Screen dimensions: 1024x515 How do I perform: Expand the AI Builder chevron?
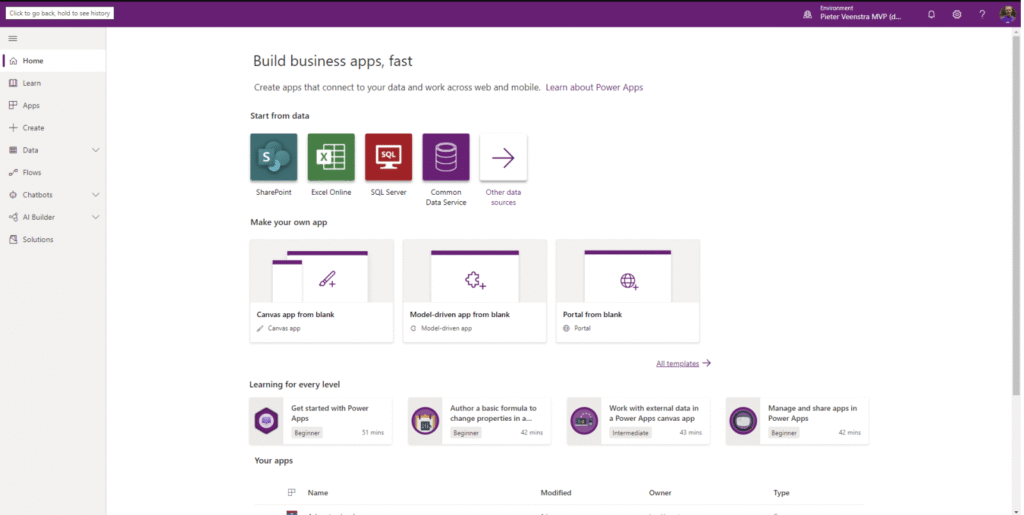[x=95, y=217]
